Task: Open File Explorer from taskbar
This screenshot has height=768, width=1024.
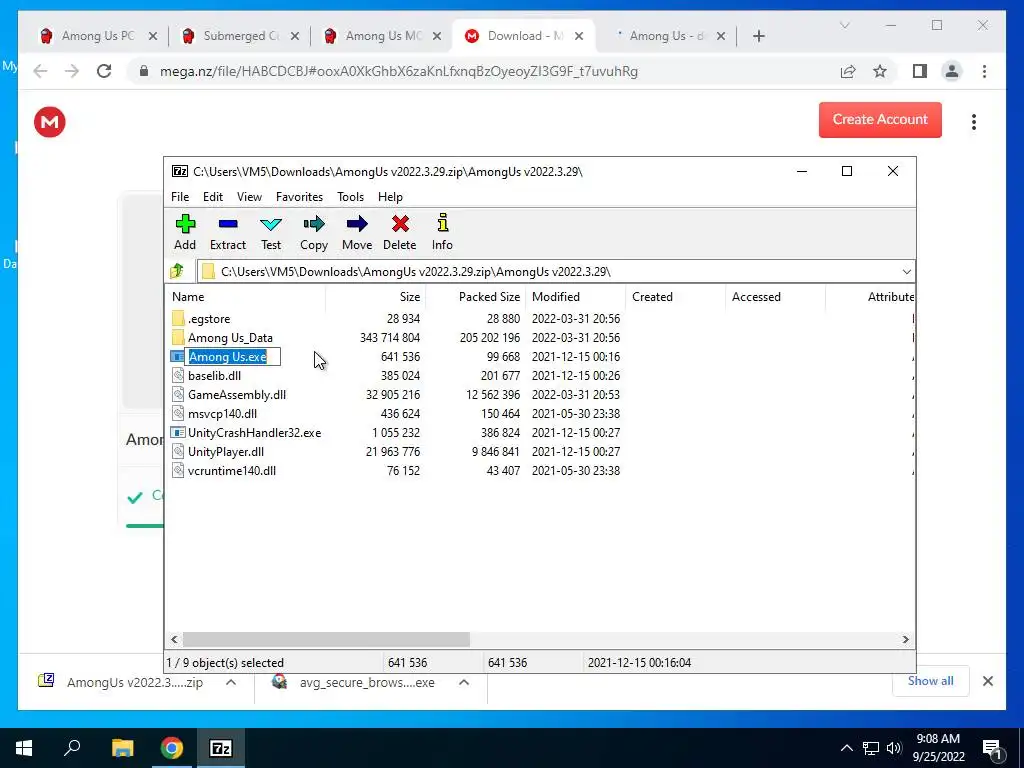Action: (122, 748)
